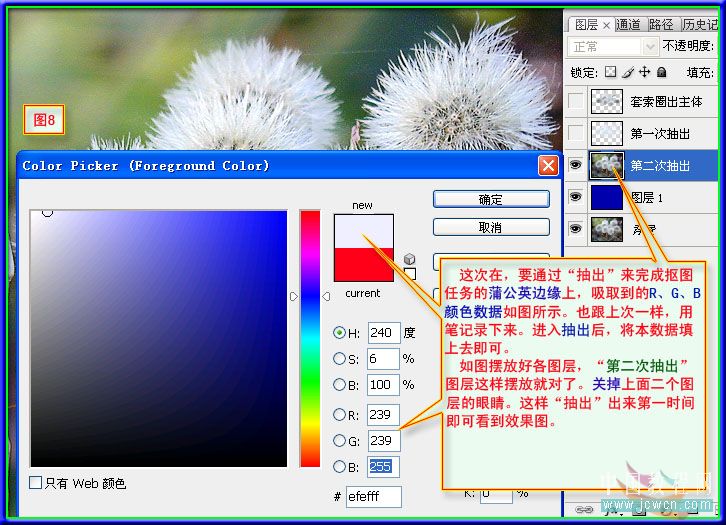The height and width of the screenshot is (525, 726).
Task: Click the current red color swatch
Action: coord(363,264)
